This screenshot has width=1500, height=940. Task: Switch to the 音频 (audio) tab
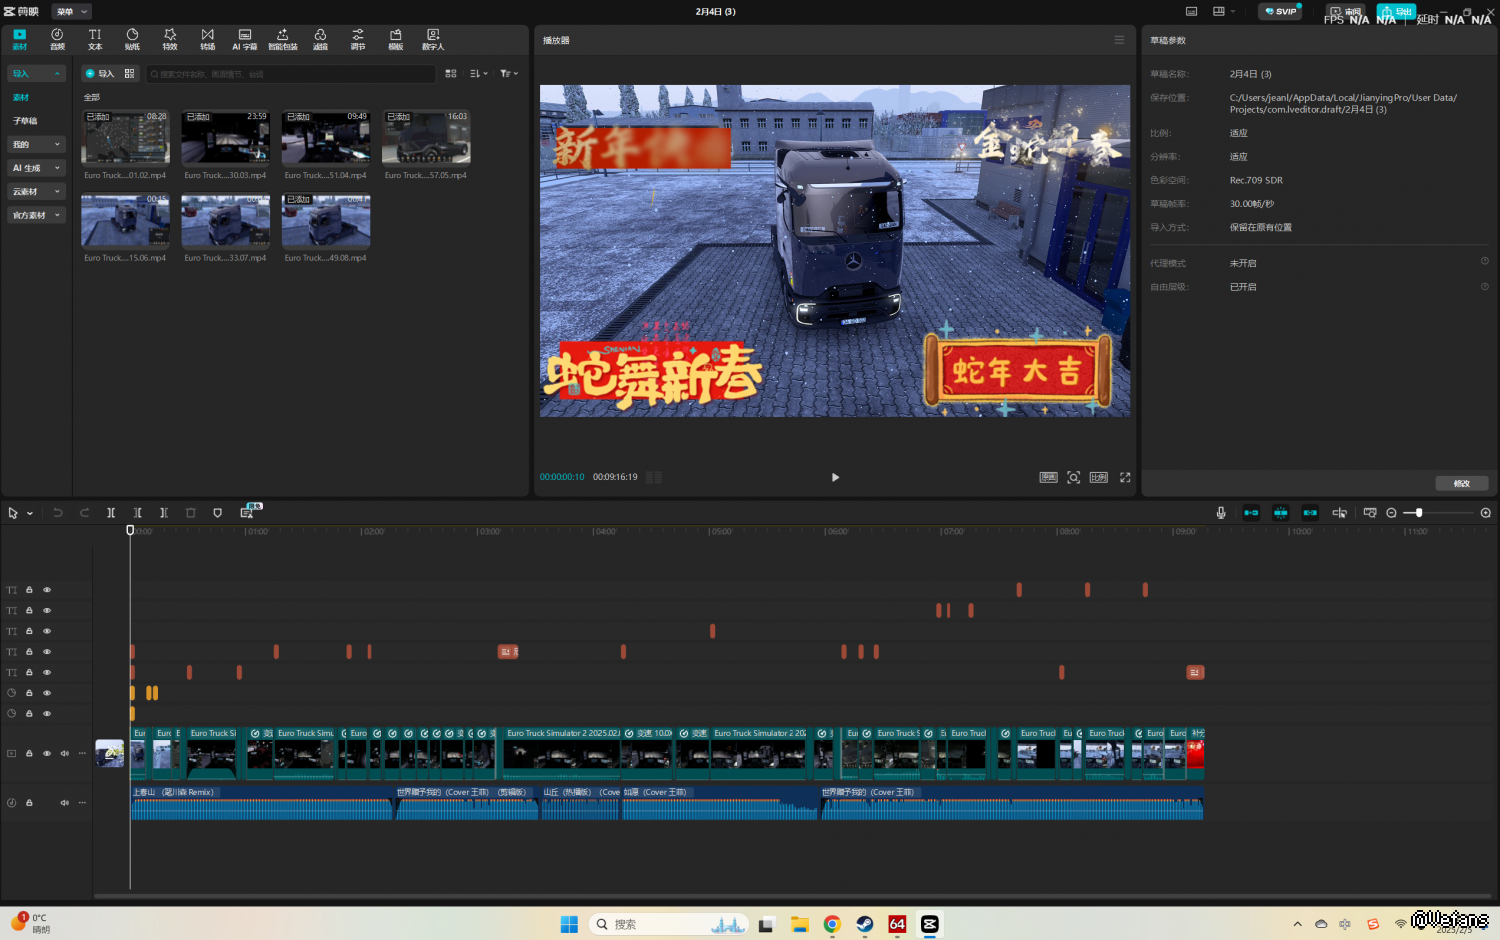(57, 39)
